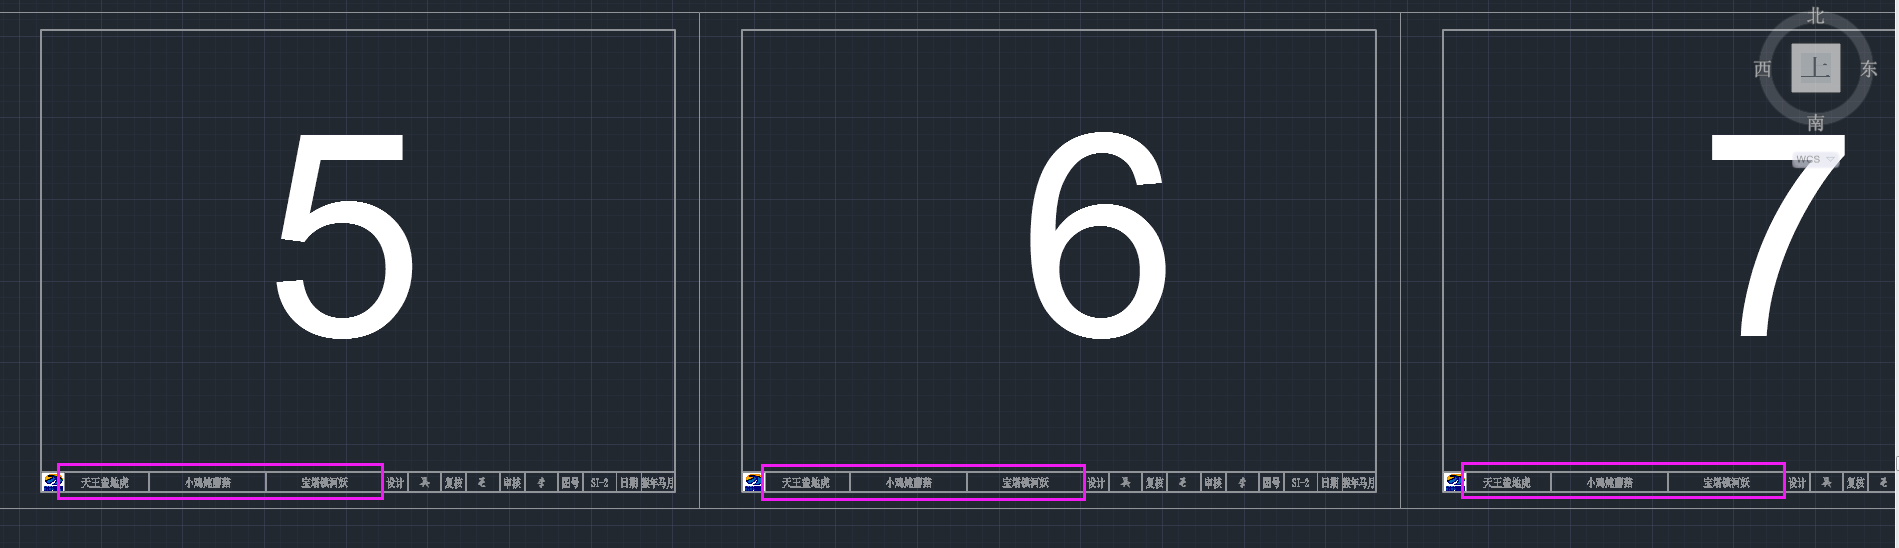This screenshot has height=548, width=1899.
Task: Click 毛 reviewer name in sheet 5
Action: (x=482, y=482)
